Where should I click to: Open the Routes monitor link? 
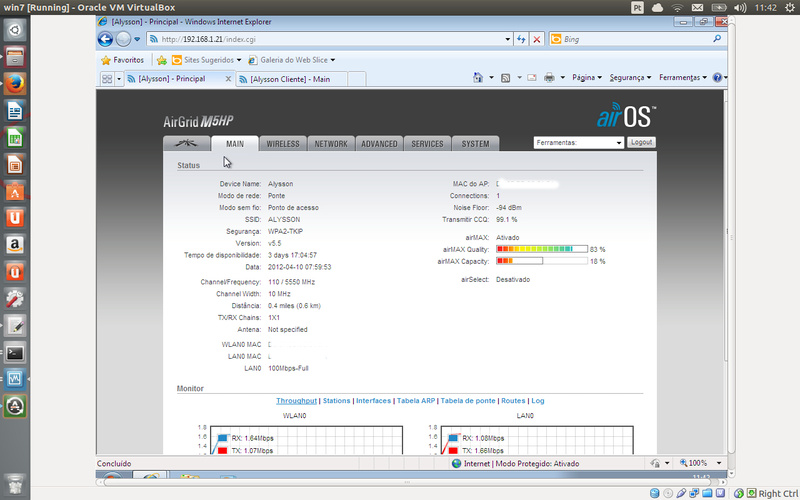point(513,401)
